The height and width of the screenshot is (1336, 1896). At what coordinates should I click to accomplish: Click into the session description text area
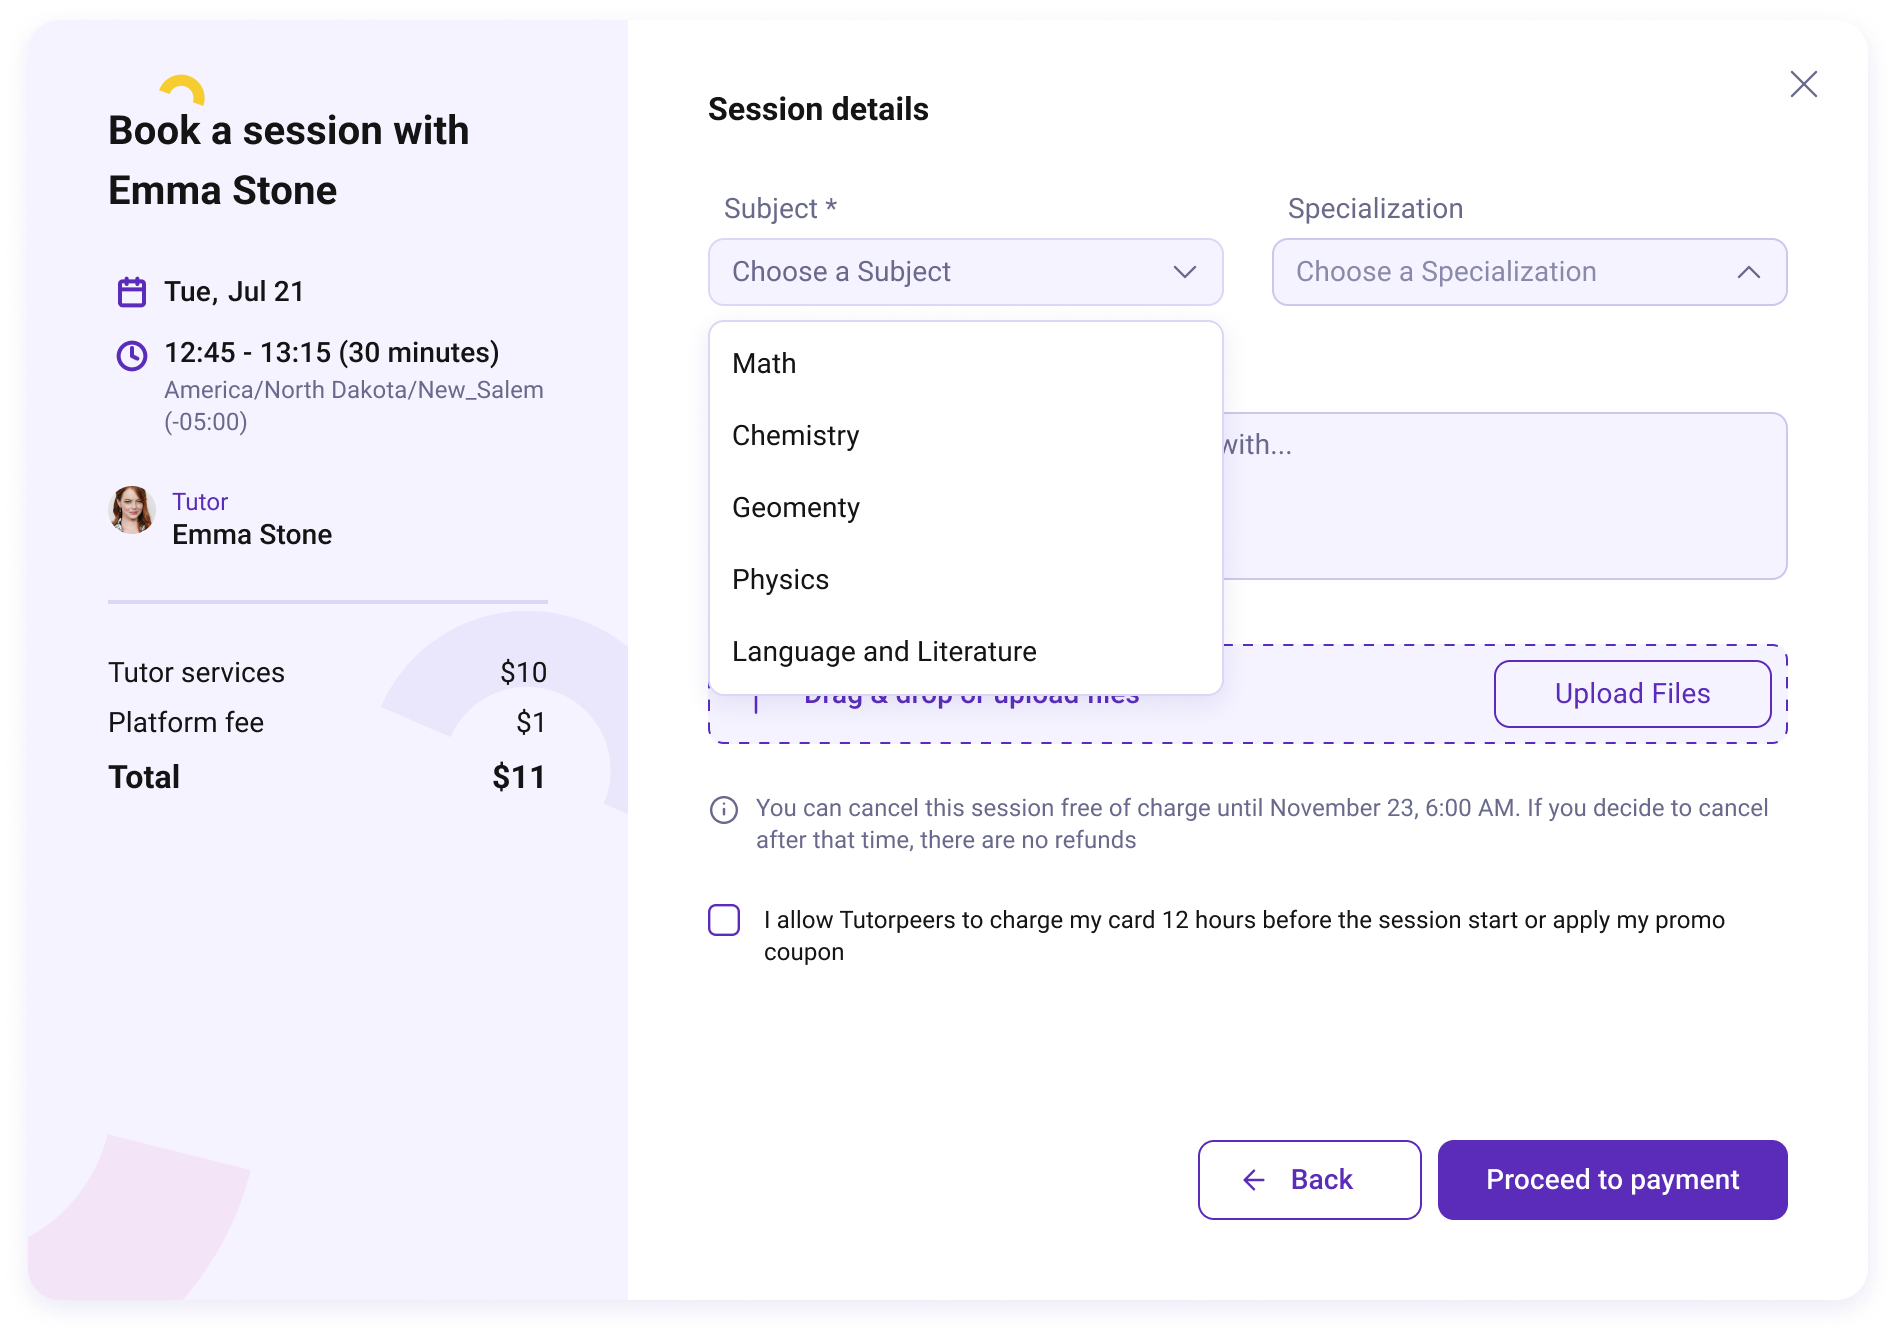(x=1504, y=496)
